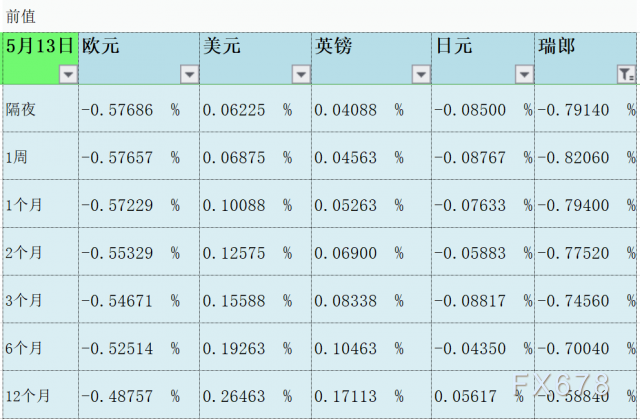640x420 pixels.
Task: Click the 前值 label above the table
Action: (x=21, y=16)
